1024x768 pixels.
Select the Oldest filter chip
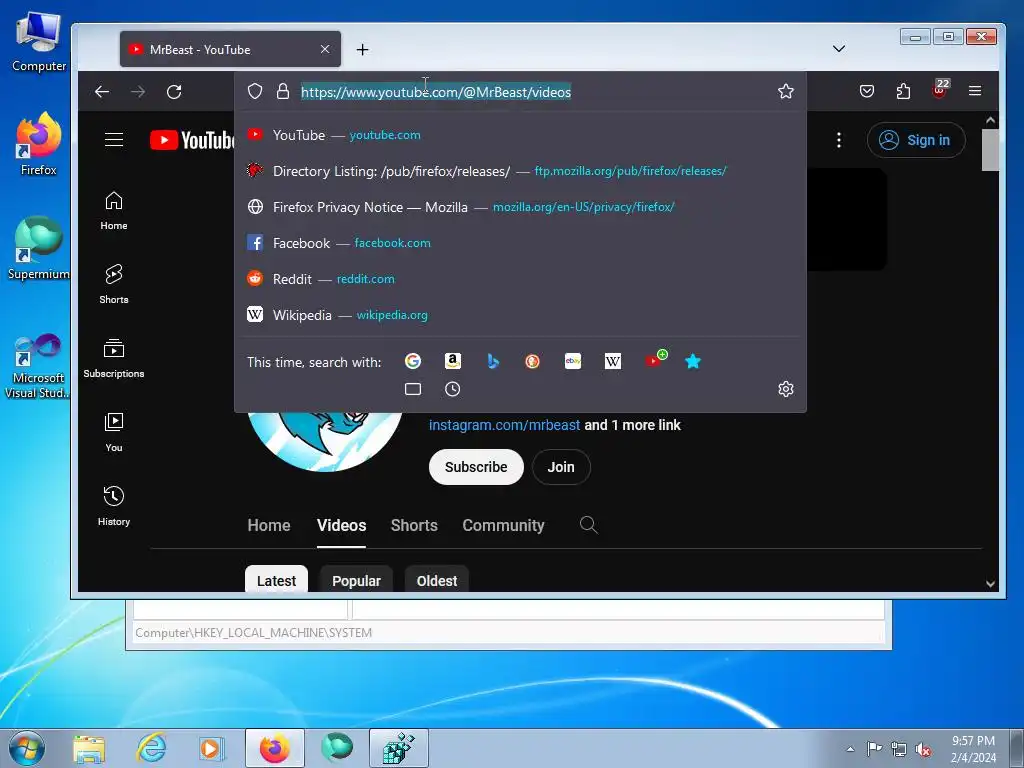[x=437, y=580]
